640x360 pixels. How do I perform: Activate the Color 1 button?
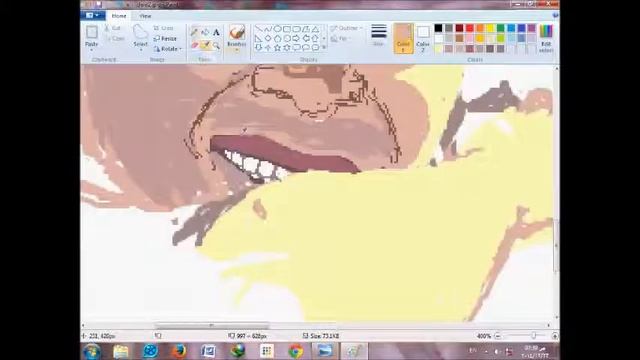click(x=403, y=38)
